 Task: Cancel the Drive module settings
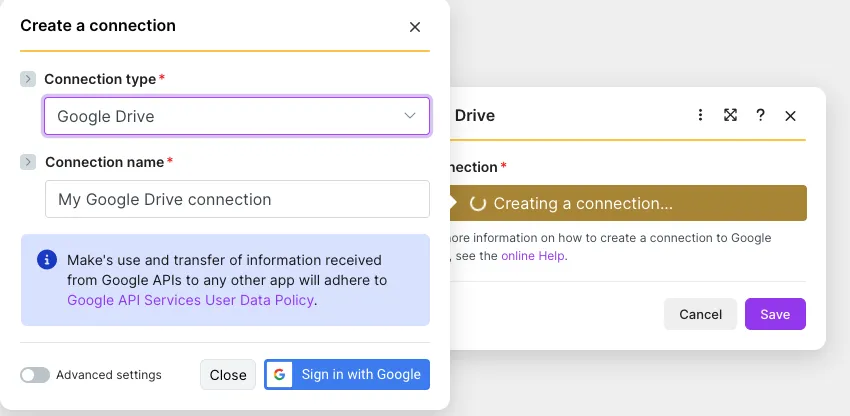[x=700, y=314]
